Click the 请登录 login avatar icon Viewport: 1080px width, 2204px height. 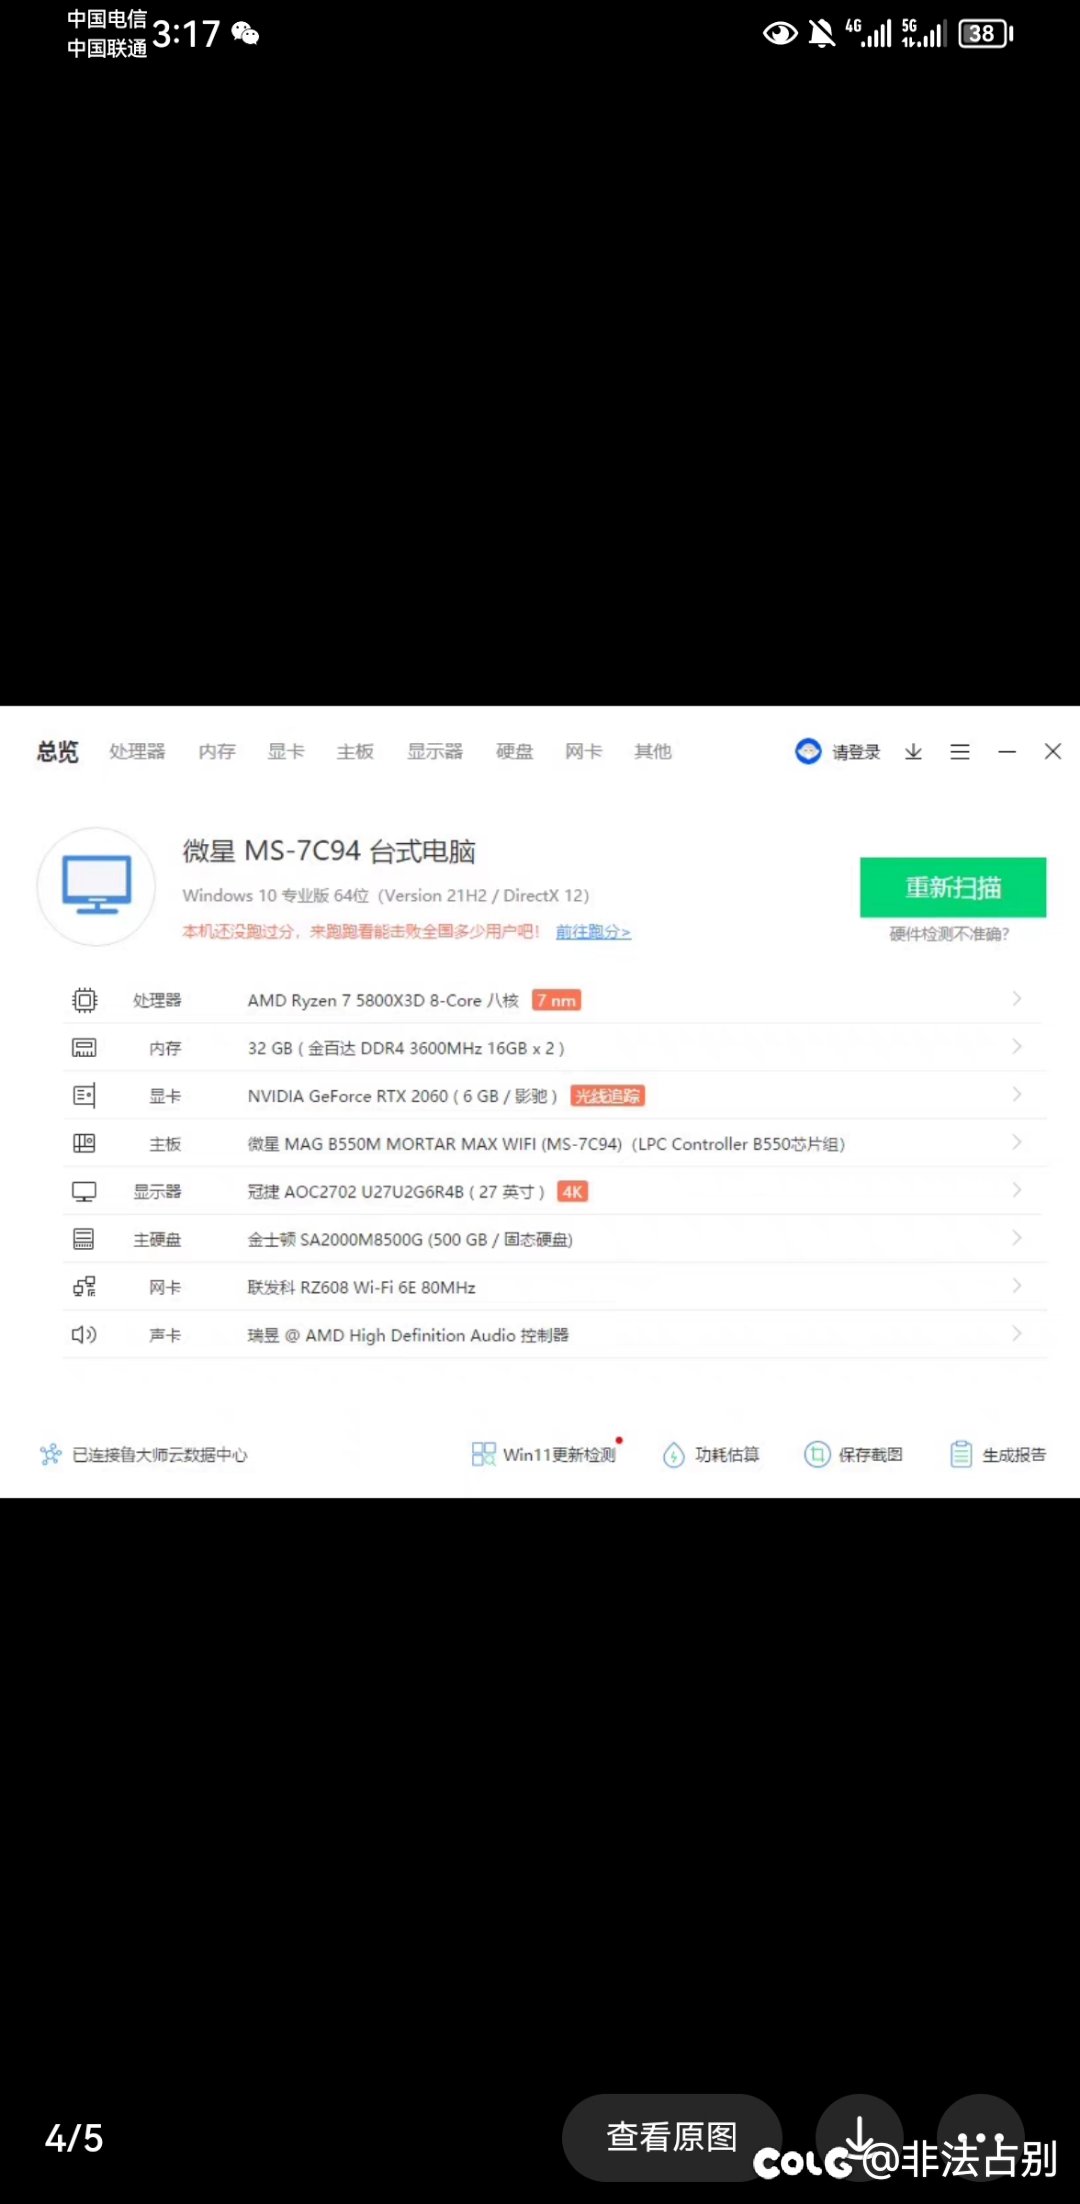[808, 751]
